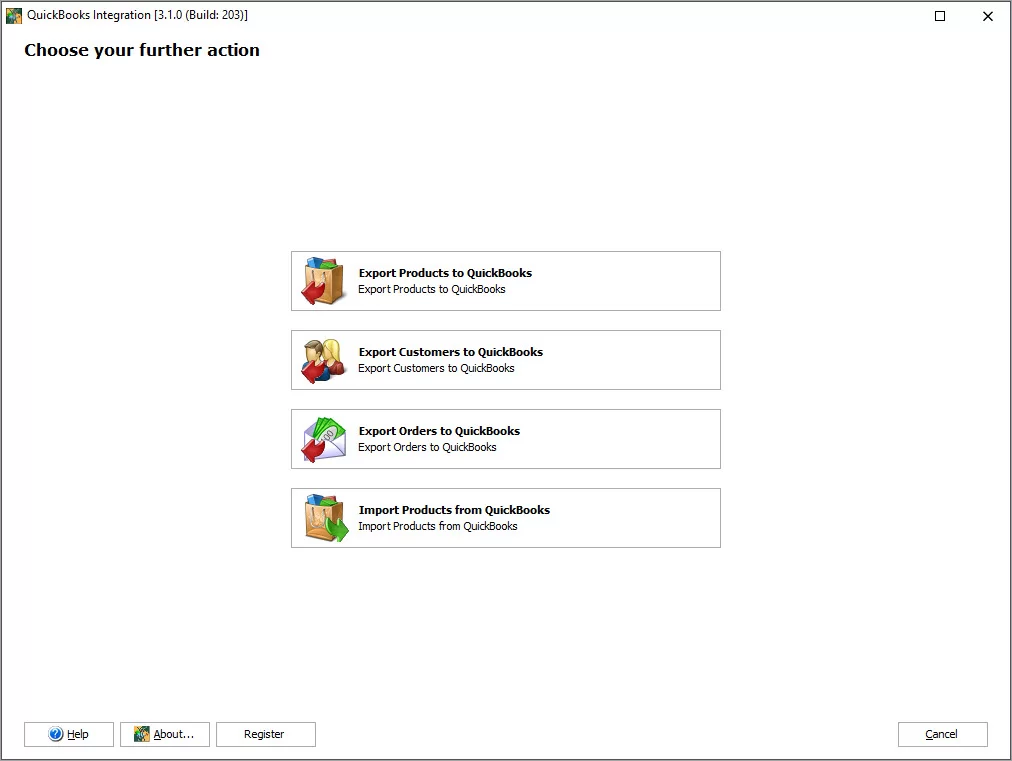Maximize the QuickBooks Integration window
Image resolution: width=1012 pixels, height=761 pixels.
point(940,16)
